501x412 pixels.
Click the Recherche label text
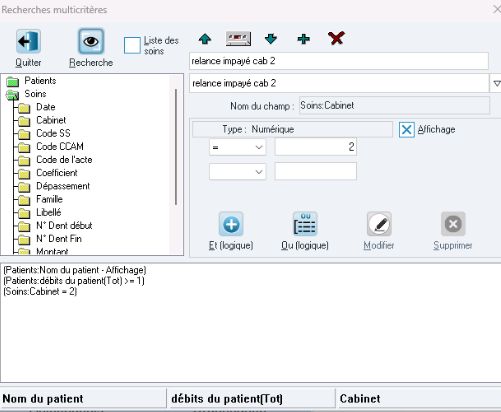click(x=91, y=63)
